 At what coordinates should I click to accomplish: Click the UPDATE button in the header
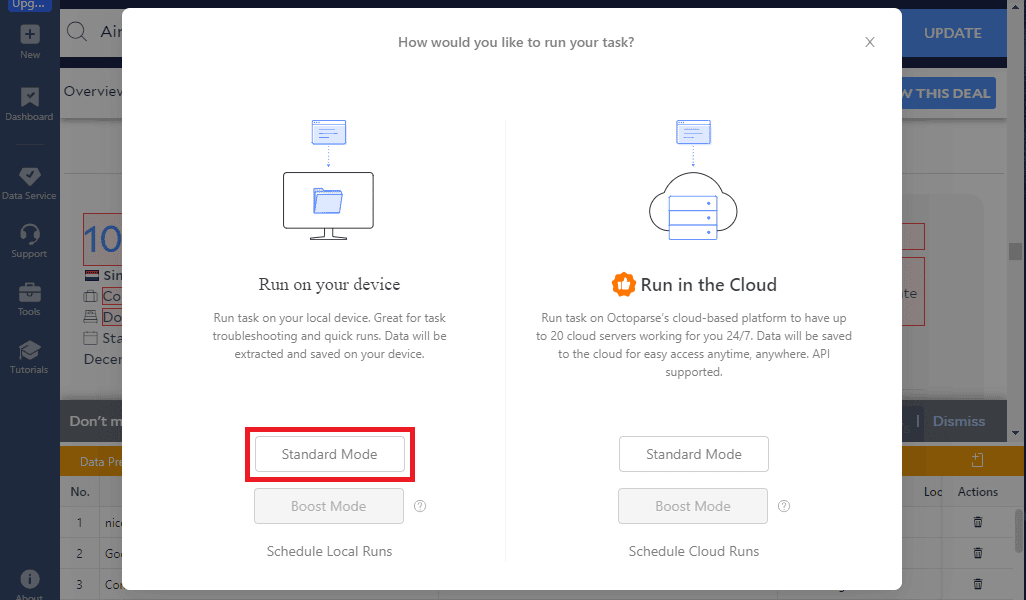pos(953,33)
